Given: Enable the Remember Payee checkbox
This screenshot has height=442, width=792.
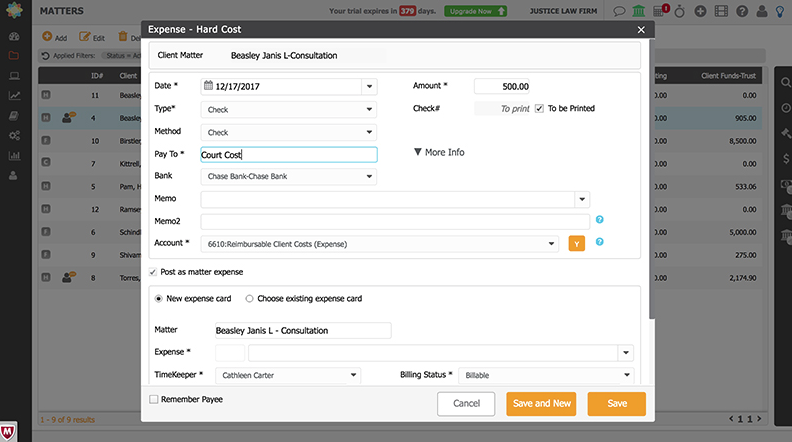Looking at the screenshot, I should 154,399.
